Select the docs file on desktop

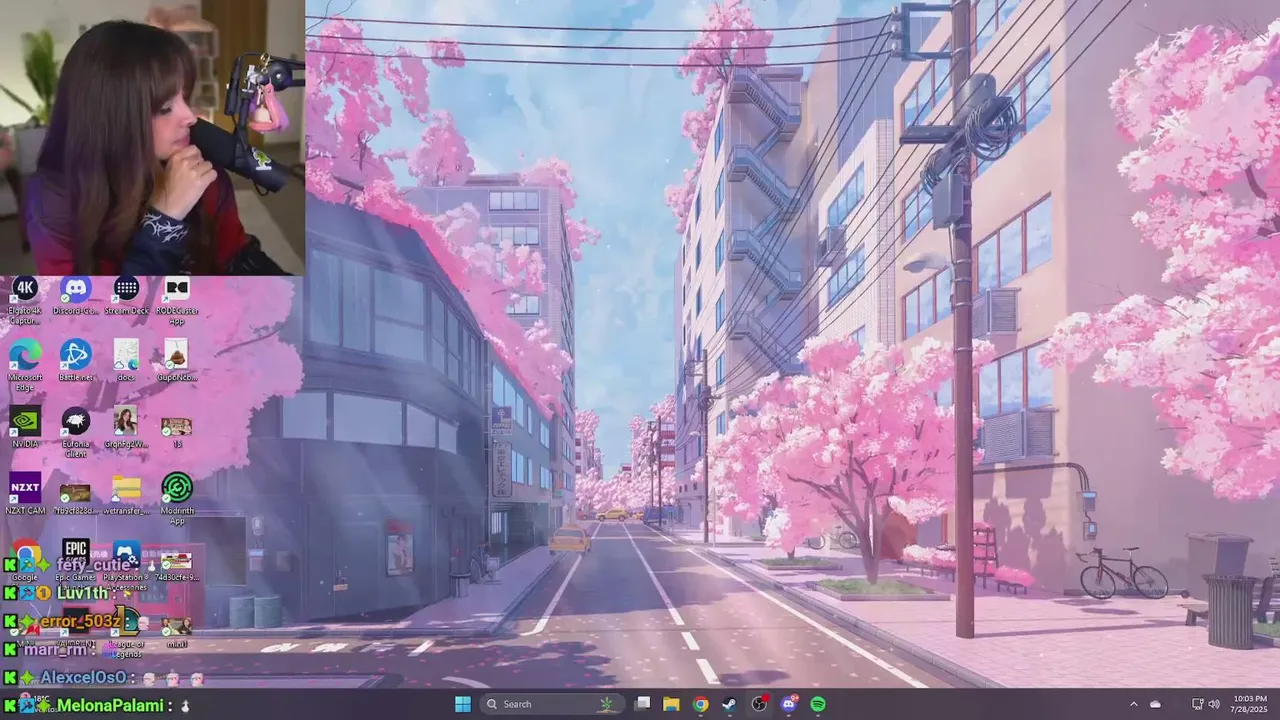click(x=126, y=360)
